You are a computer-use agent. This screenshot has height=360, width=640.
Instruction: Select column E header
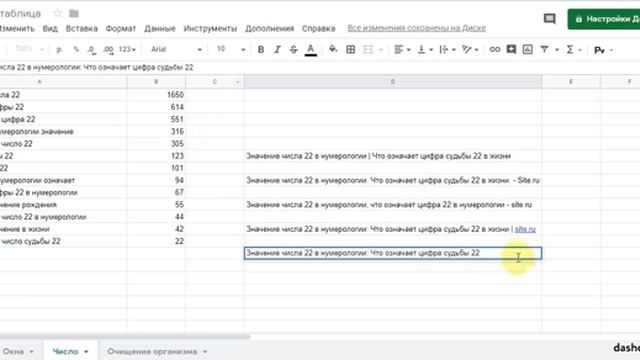571,82
